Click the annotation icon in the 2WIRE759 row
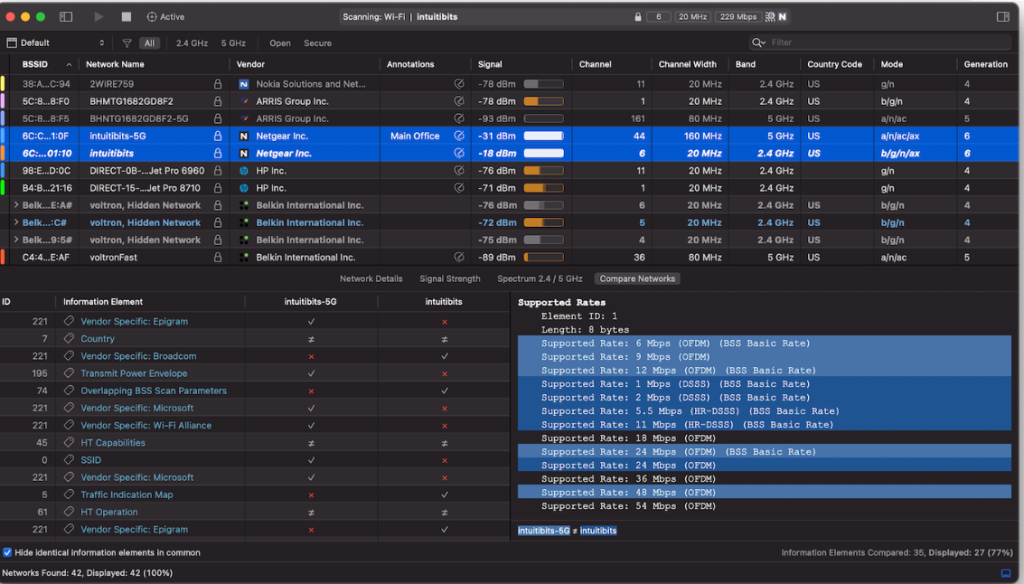This screenshot has height=584, width=1024. pyautogui.click(x=459, y=84)
